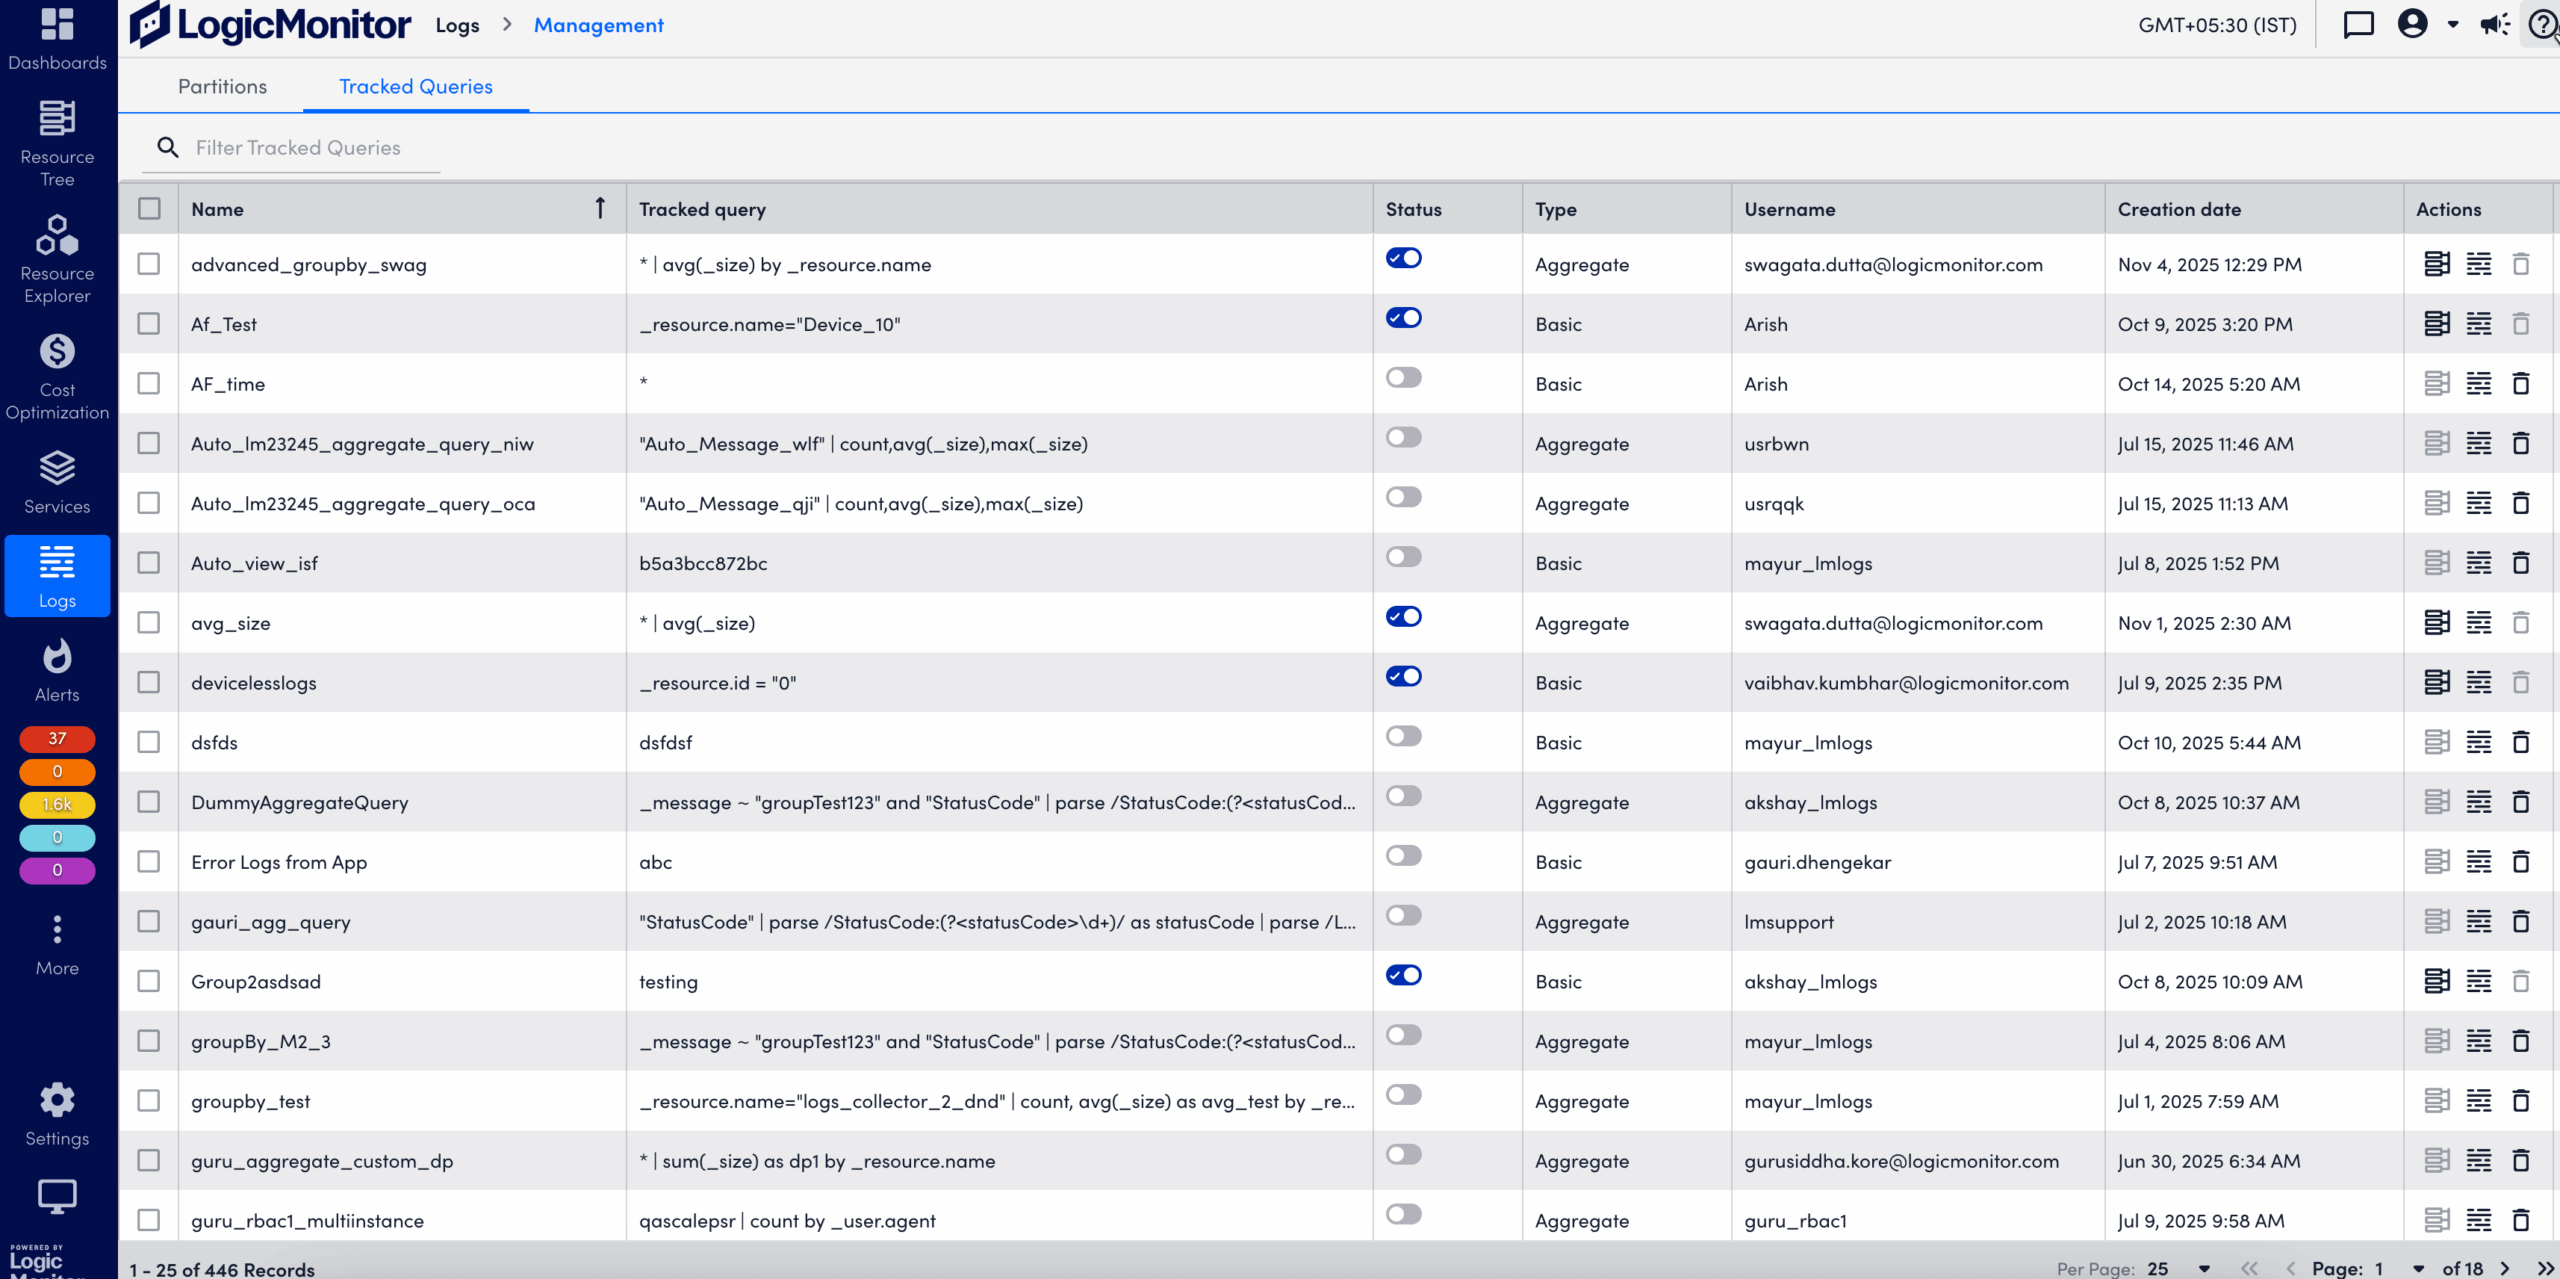Open the Management breadcrumb link
This screenshot has height=1279, width=2560.
pos(597,24)
